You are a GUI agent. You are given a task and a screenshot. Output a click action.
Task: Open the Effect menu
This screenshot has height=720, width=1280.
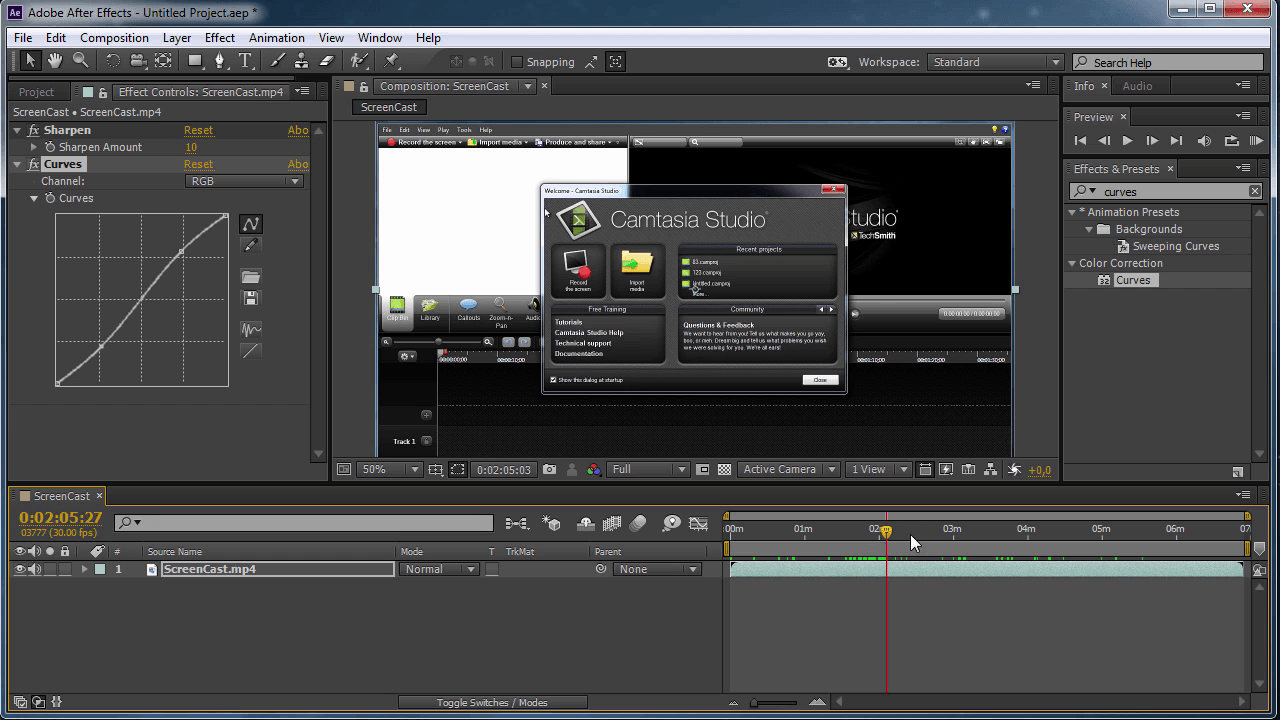[220, 38]
